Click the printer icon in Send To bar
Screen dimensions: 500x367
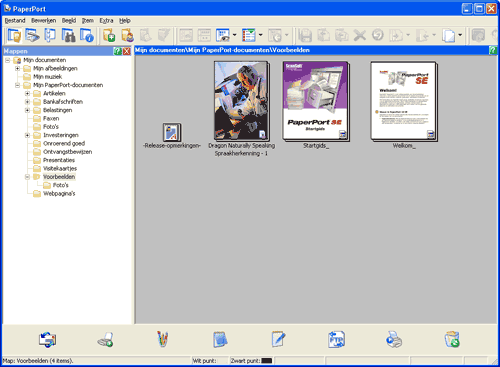394,340
